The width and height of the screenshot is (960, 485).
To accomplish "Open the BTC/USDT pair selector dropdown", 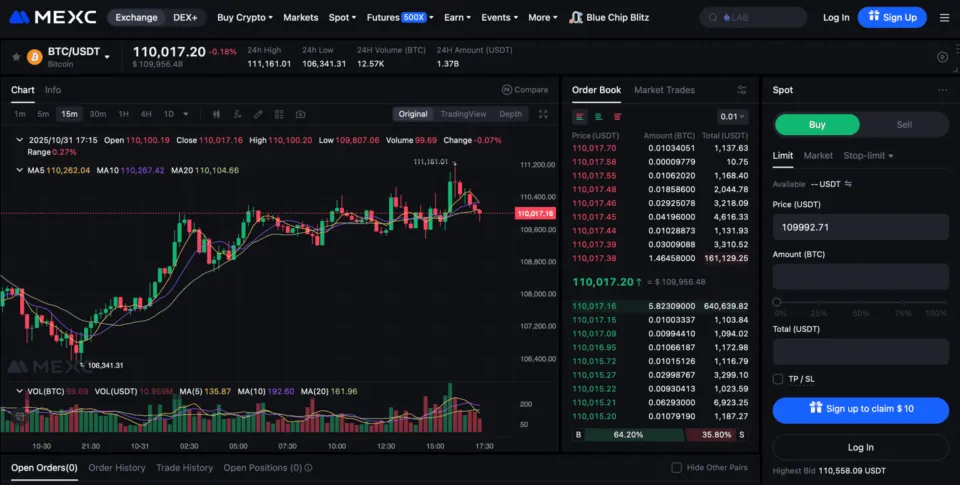I will pos(107,57).
